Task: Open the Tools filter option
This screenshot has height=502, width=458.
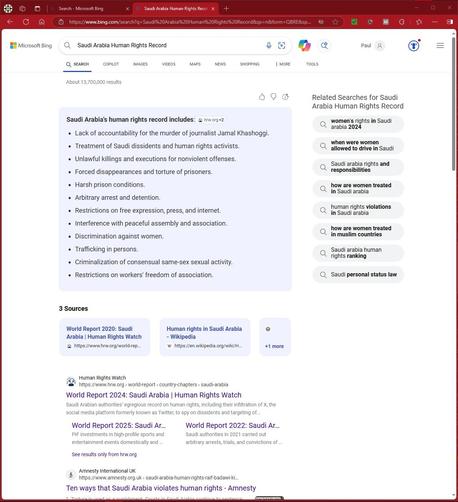Action: tap(312, 64)
